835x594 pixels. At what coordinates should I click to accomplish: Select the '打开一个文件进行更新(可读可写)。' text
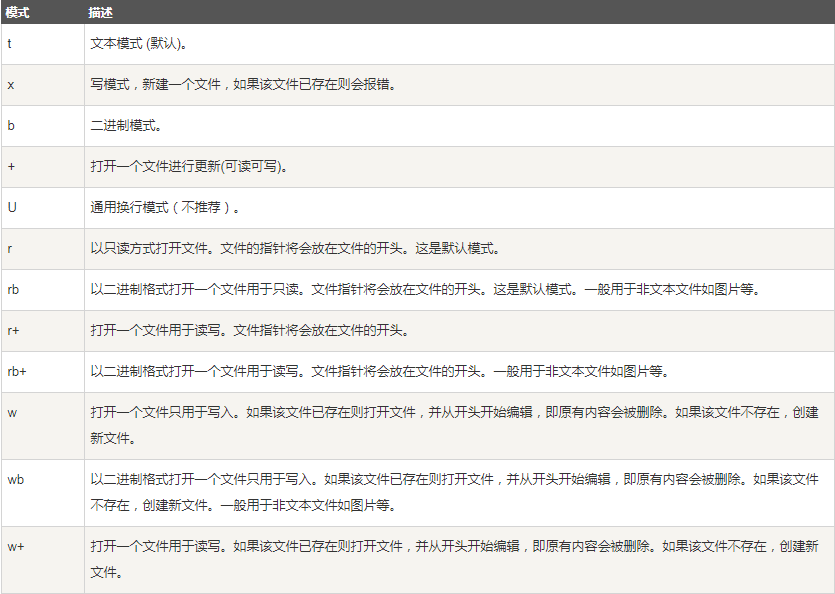[x=190, y=167]
